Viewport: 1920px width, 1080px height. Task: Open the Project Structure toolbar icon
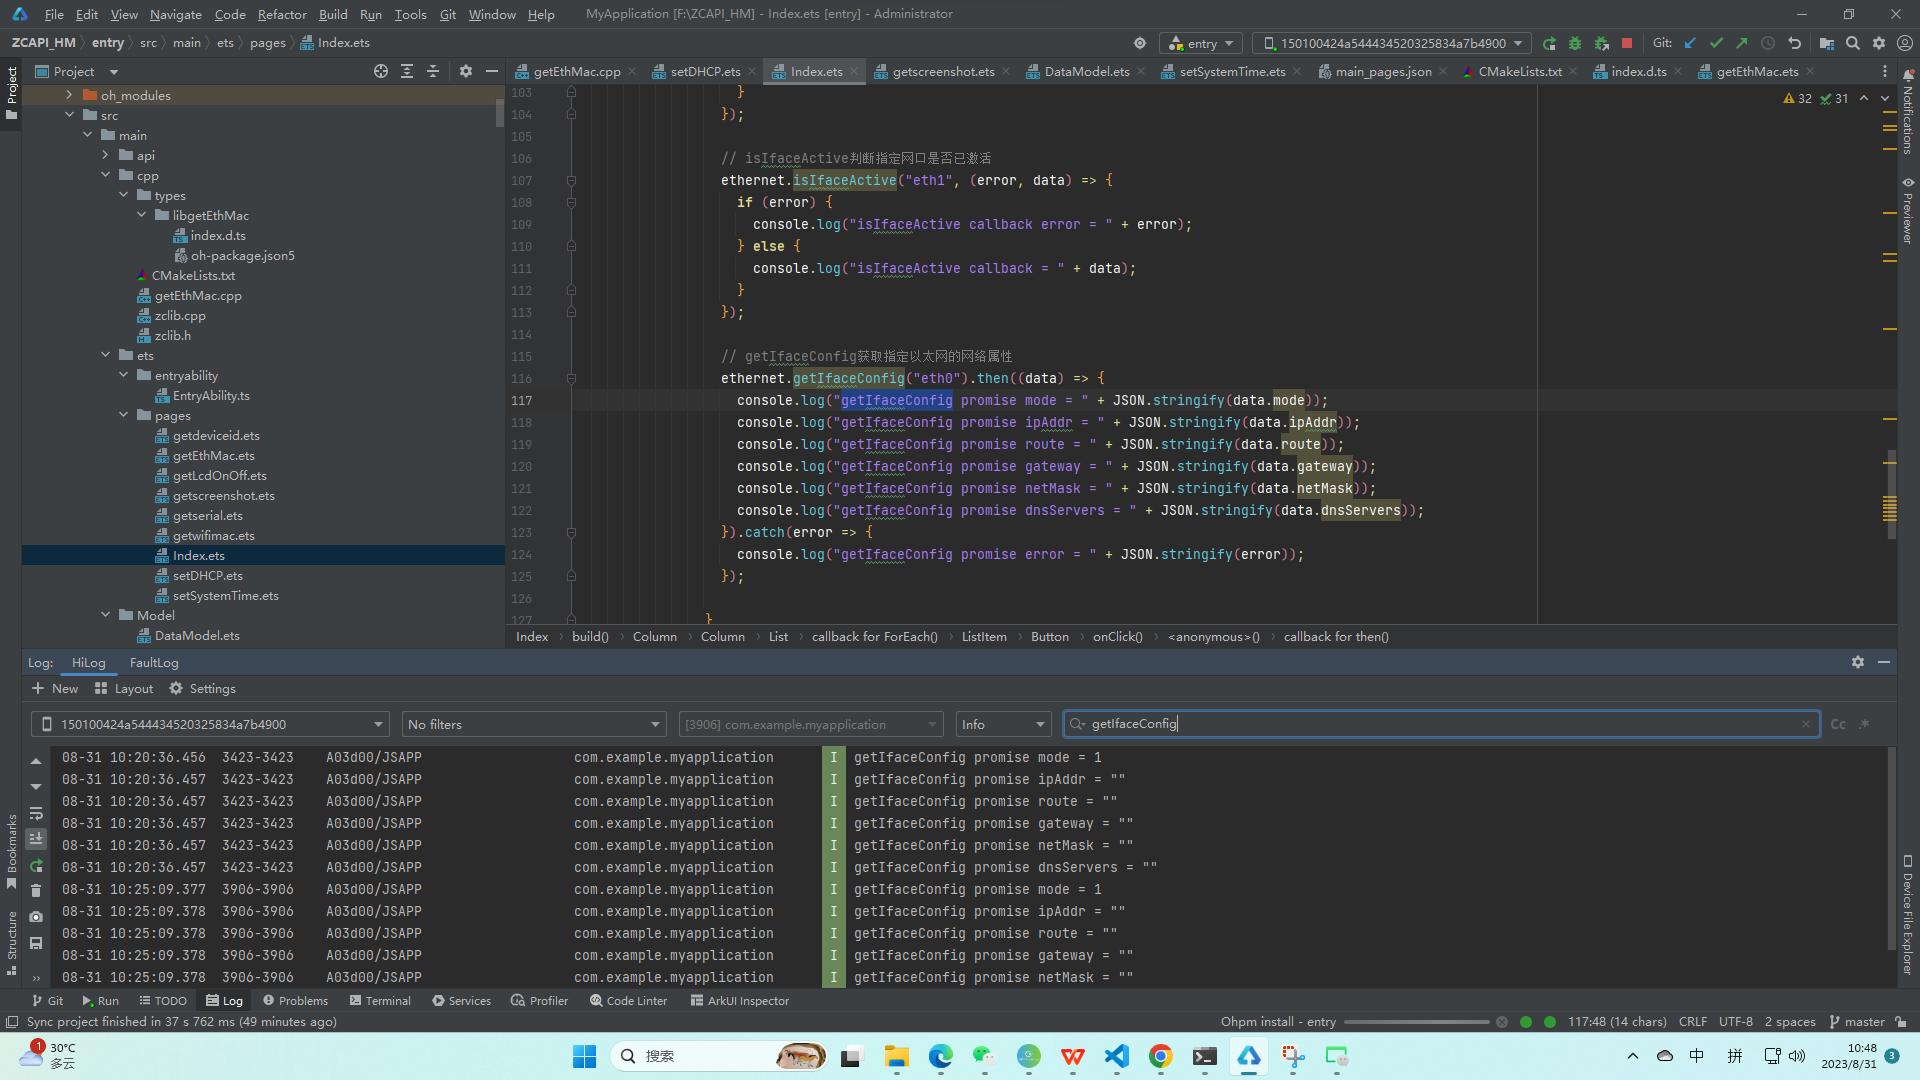point(1827,43)
